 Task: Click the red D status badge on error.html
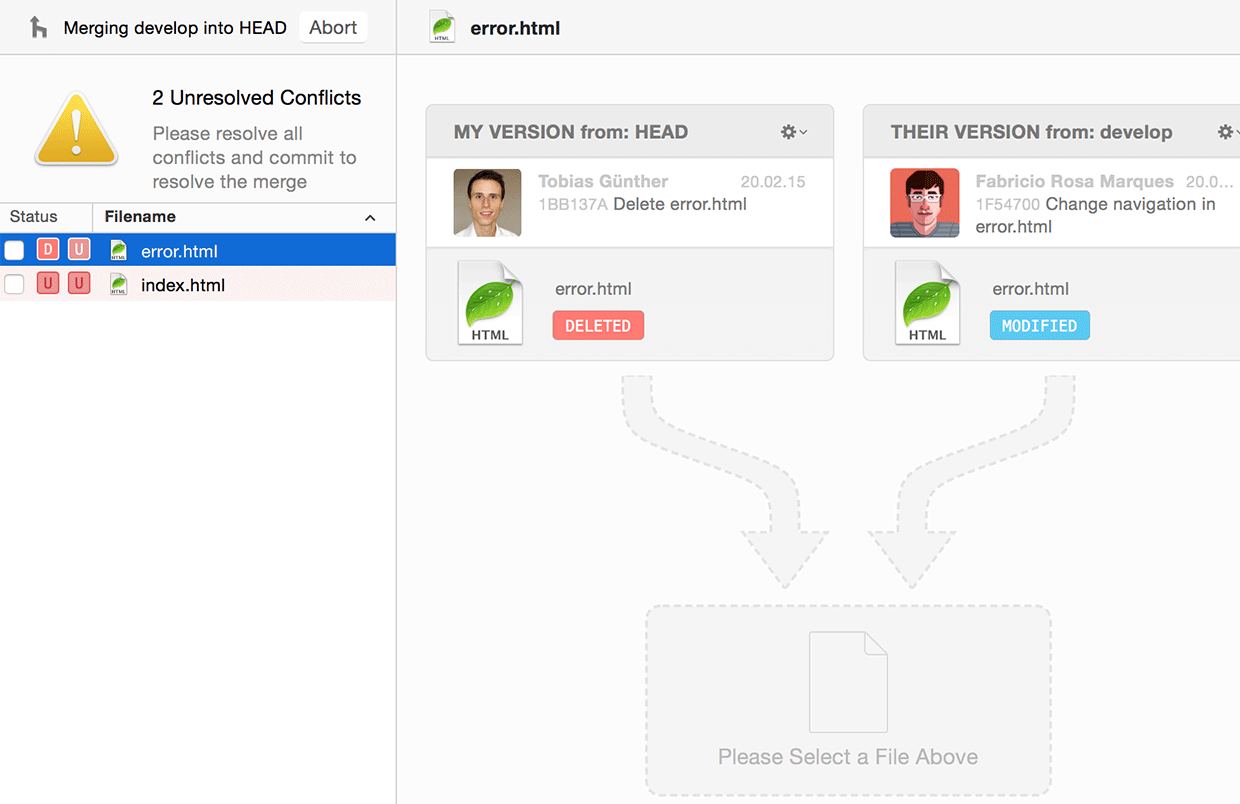[47, 249]
